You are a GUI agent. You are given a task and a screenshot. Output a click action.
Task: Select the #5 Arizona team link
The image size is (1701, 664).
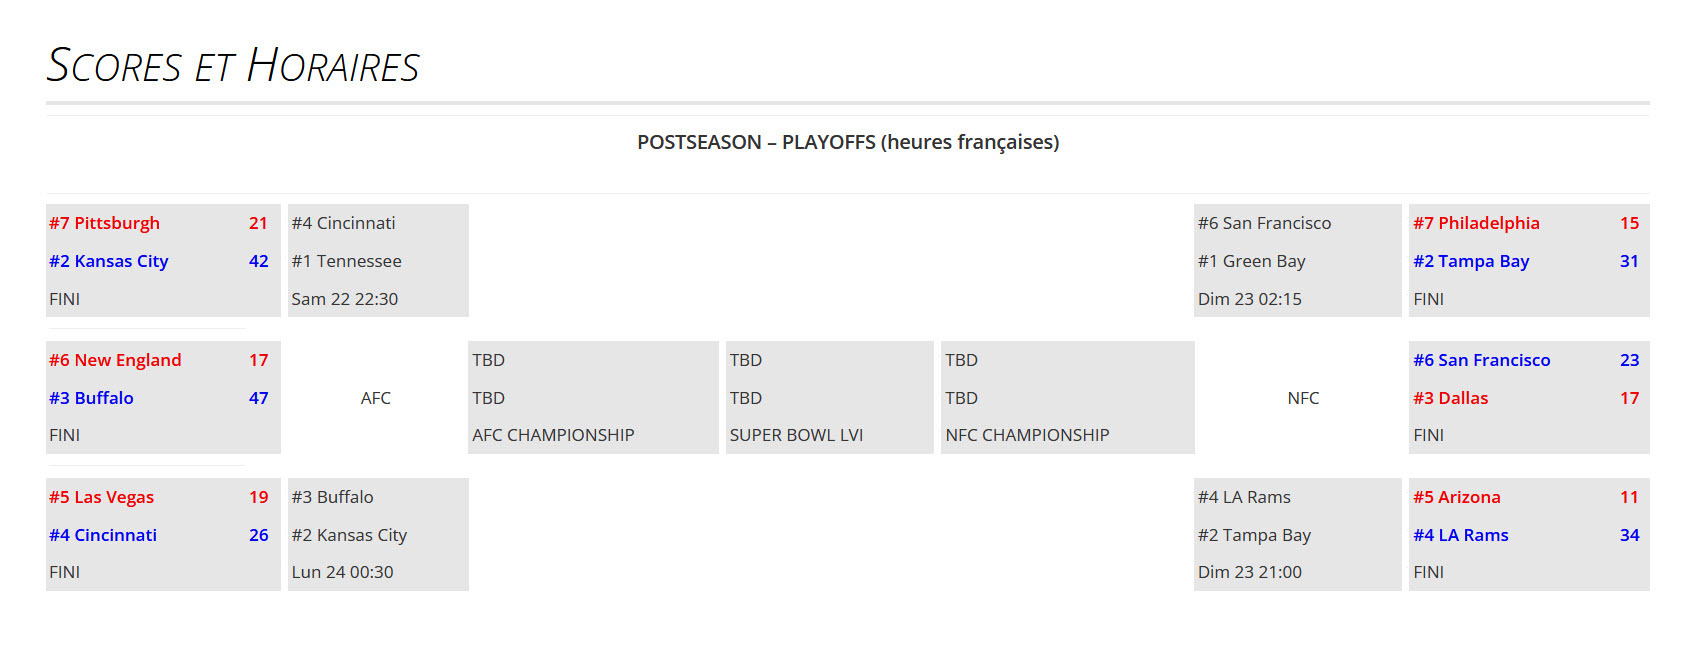[x=1456, y=497]
